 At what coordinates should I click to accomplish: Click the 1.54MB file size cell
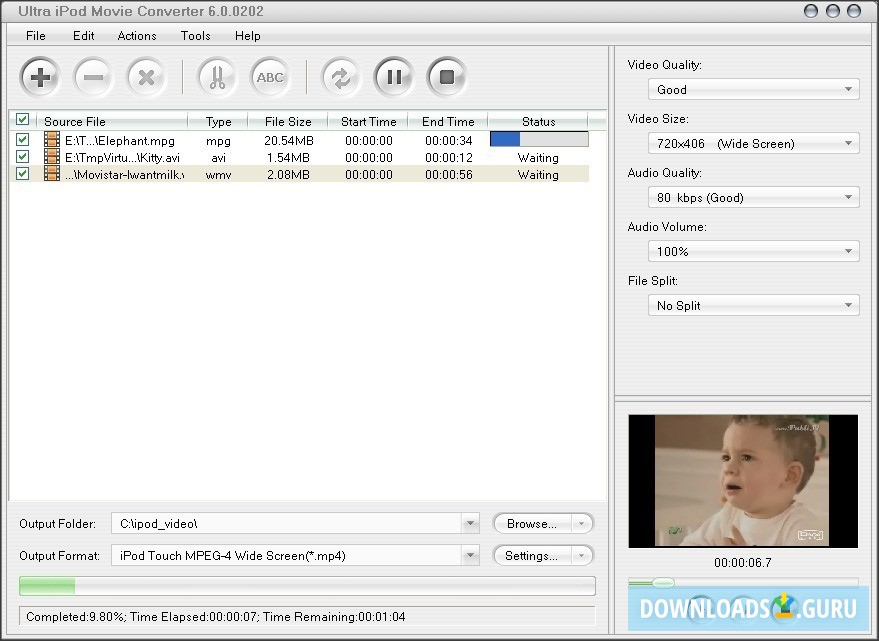(x=288, y=158)
